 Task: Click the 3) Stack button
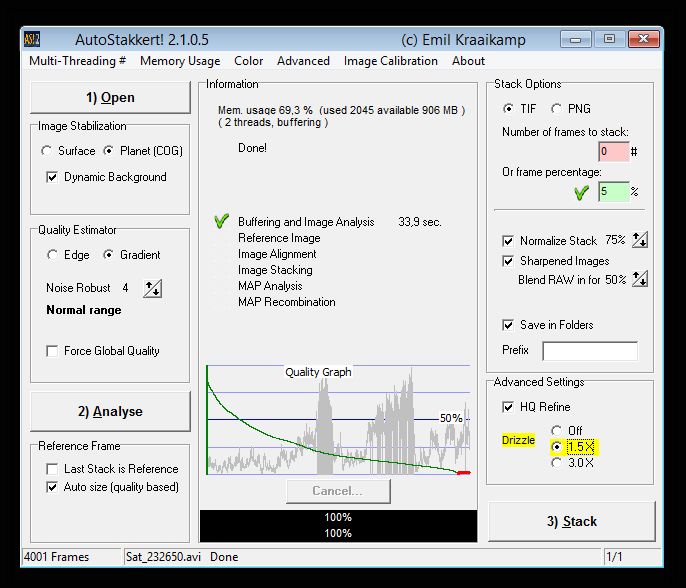pyautogui.click(x=572, y=522)
